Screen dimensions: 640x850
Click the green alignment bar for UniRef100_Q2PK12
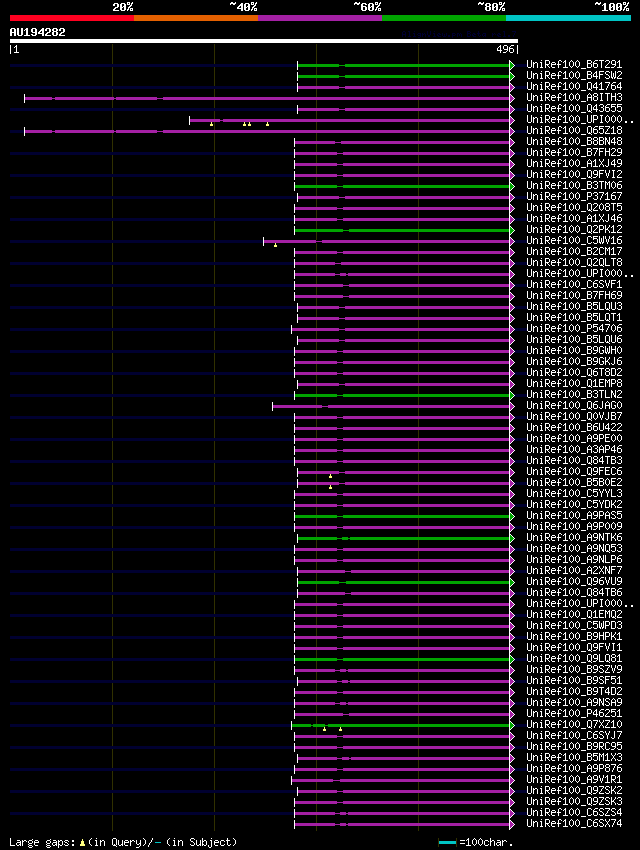[x=402, y=230]
